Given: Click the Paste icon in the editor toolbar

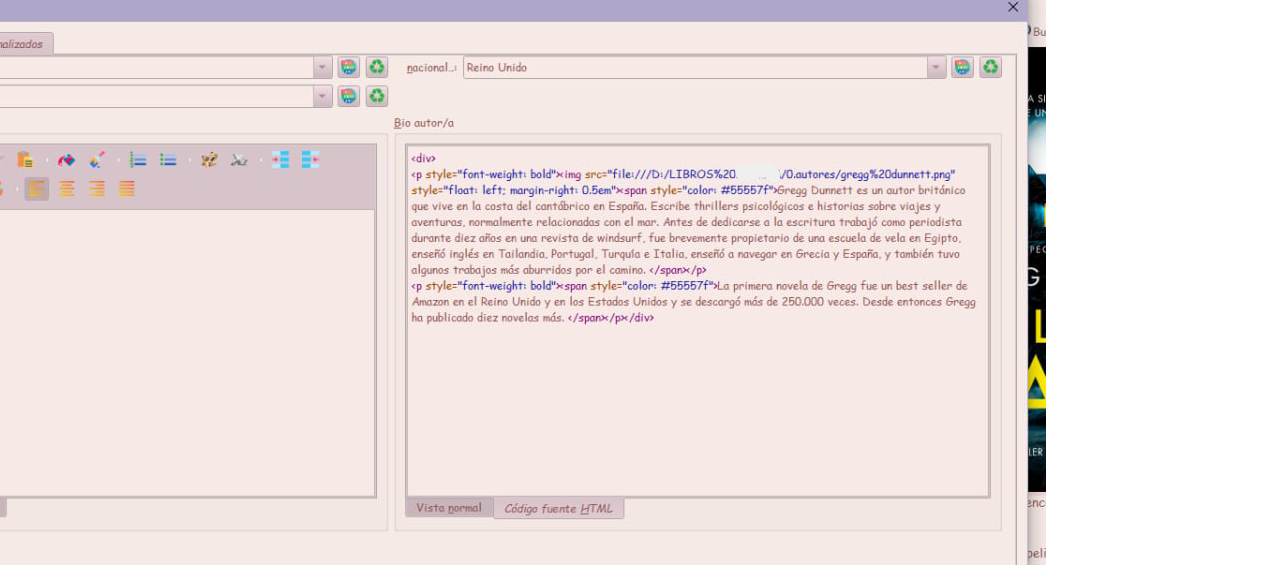Looking at the screenshot, I should (x=25, y=160).
